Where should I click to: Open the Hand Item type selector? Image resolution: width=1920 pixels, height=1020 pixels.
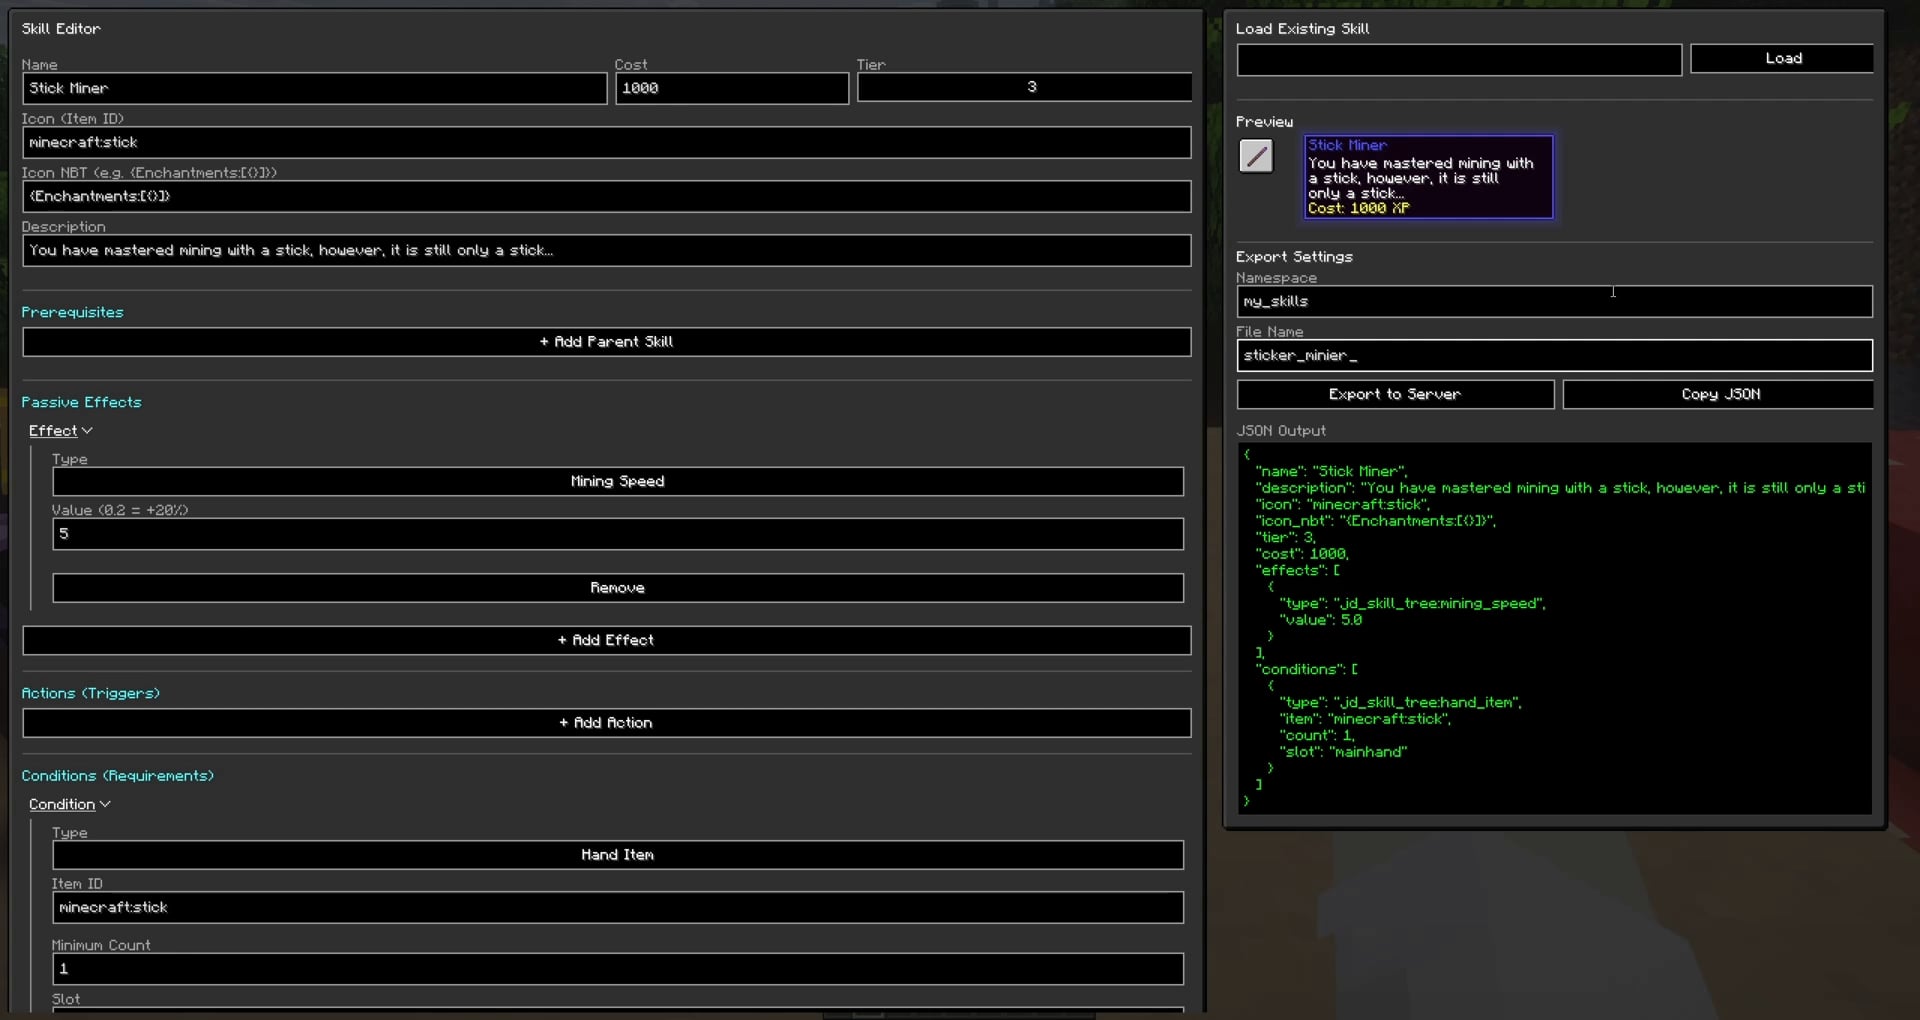[x=617, y=855]
